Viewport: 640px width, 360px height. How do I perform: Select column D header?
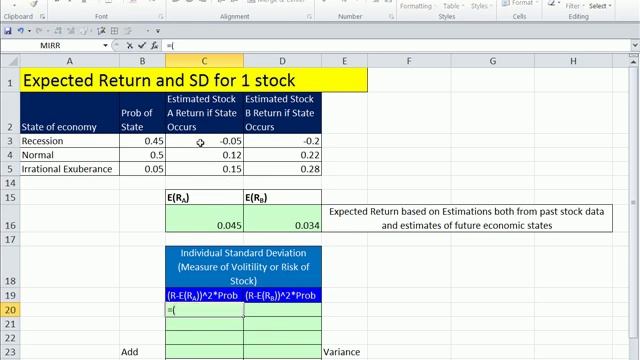(282, 61)
